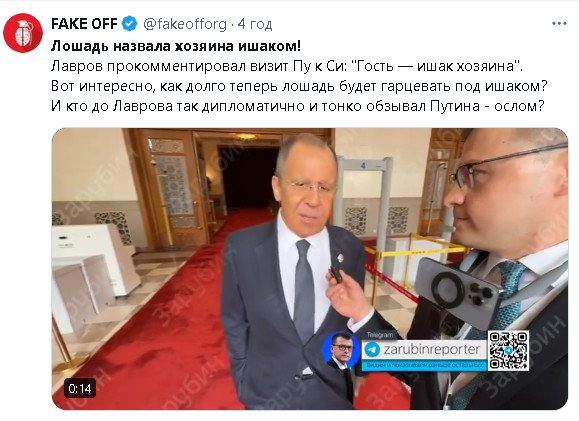Click the circular reporter portrait in overlay
579x421 pixels.
pyautogui.click(x=340, y=349)
